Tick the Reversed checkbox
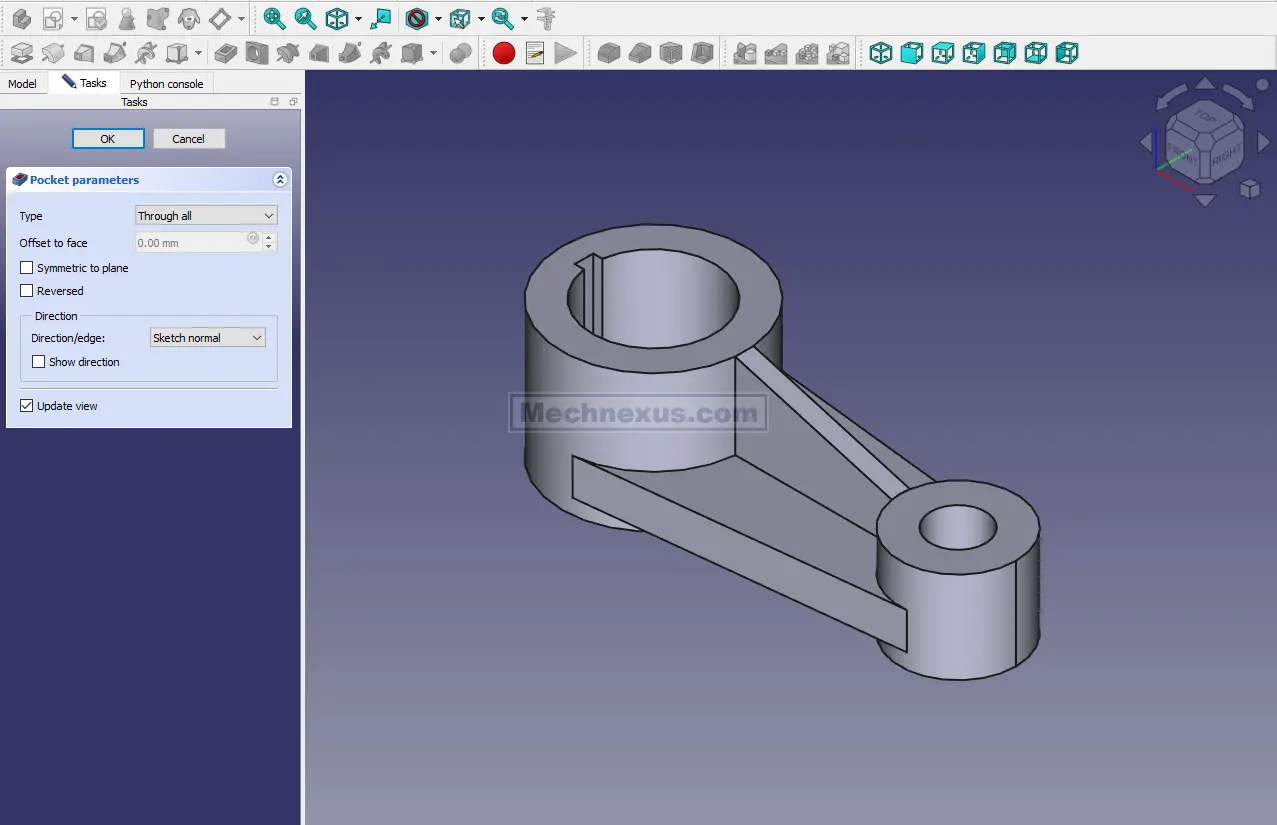This screenshot has width=1277, height=825. click(x=27, y=291)
